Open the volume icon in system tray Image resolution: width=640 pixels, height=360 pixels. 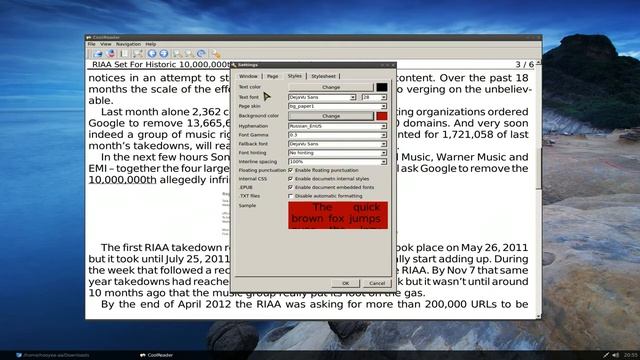[616, 355]
